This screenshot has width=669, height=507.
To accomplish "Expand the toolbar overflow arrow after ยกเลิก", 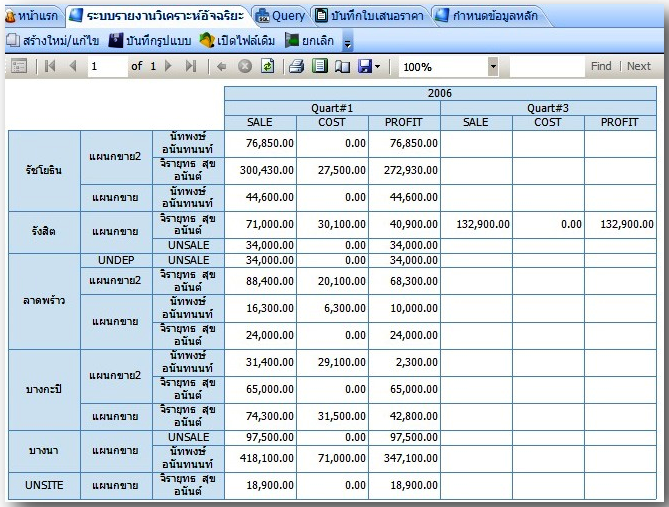I will [348, 42].
